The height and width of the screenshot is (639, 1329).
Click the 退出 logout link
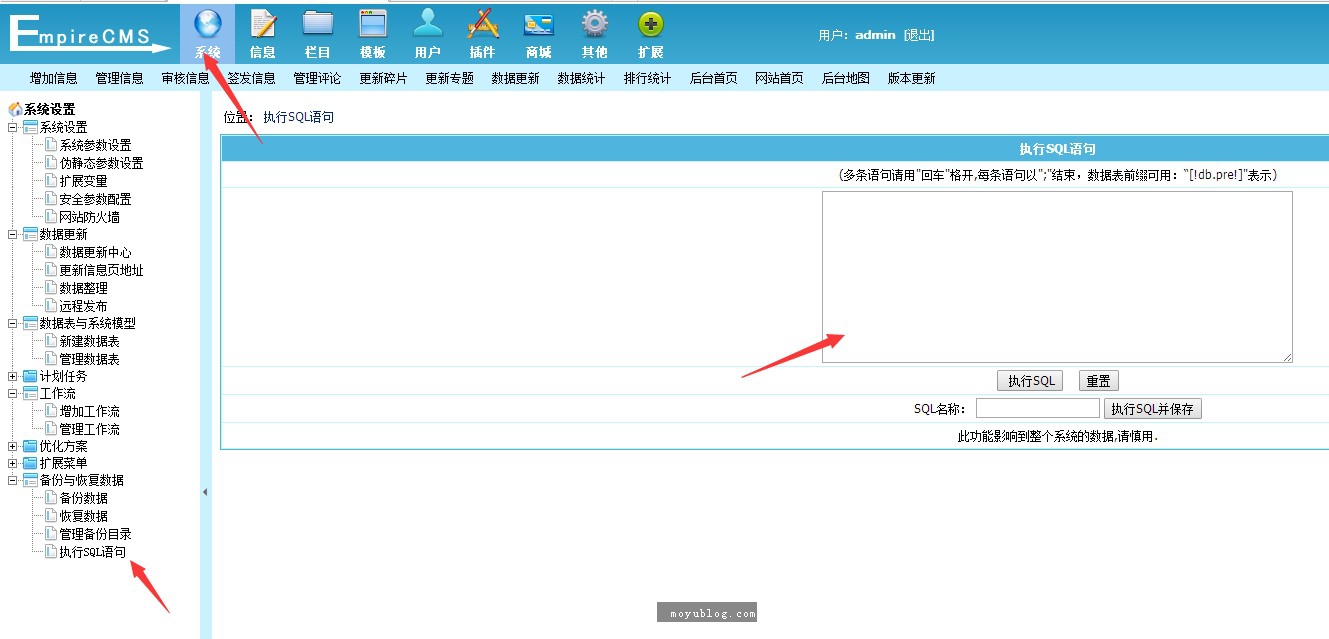919,35
